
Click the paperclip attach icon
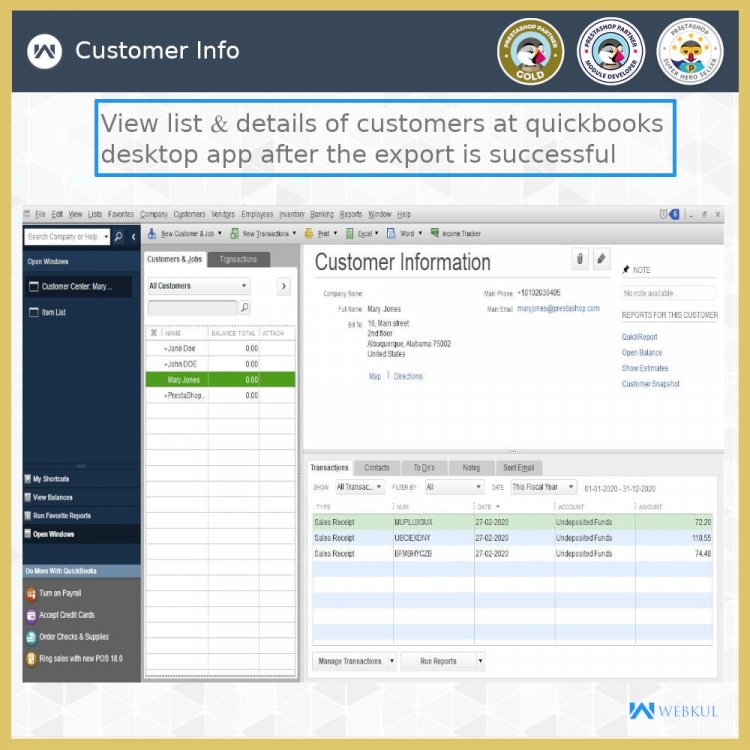pyautogui.click(x=580, y=259)
